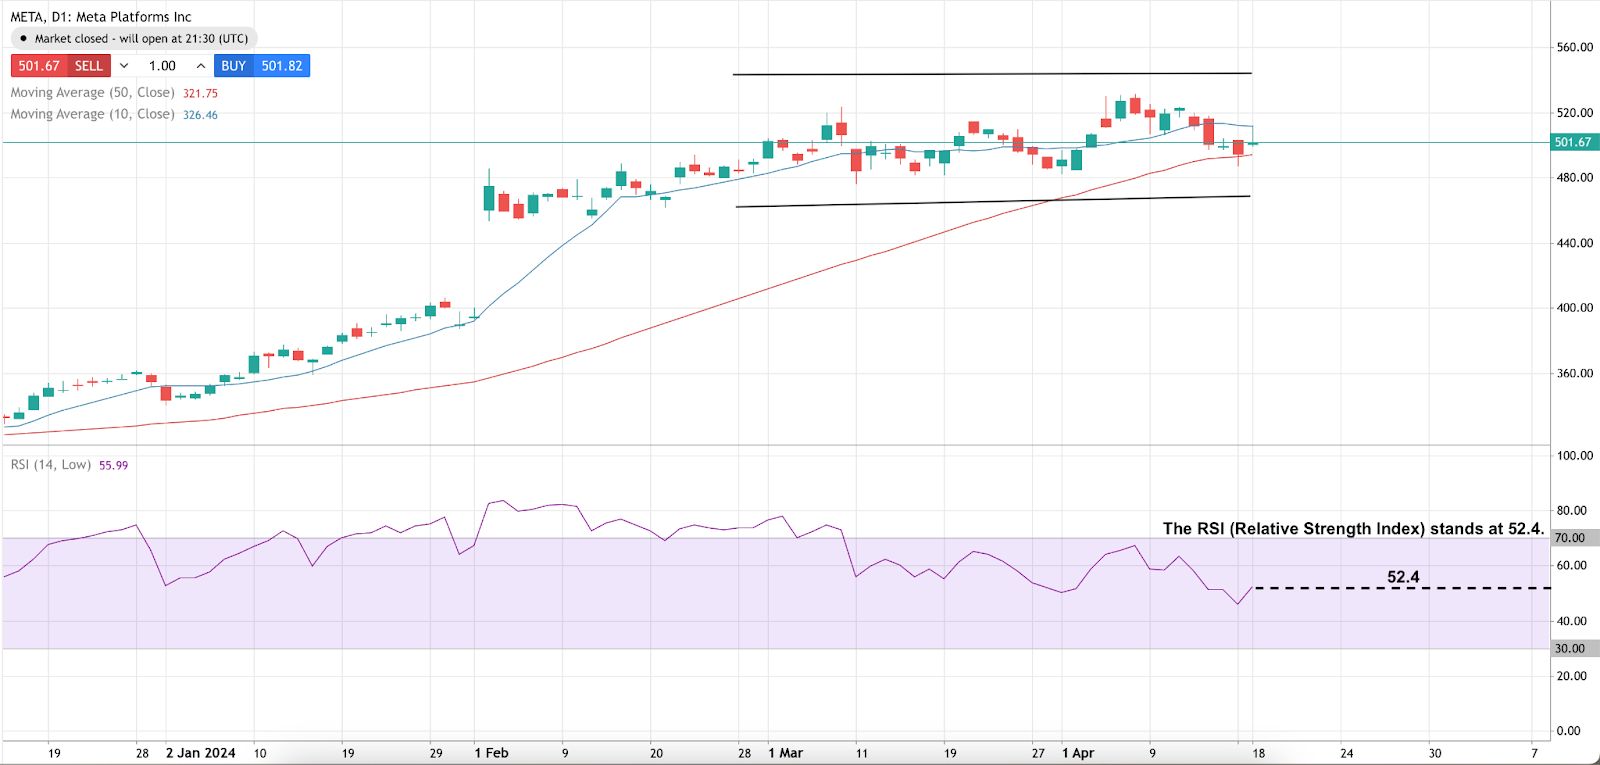Click the 1.00 quantity input field
Screen dimensions: 1600x765
click(x=162, y=66)
